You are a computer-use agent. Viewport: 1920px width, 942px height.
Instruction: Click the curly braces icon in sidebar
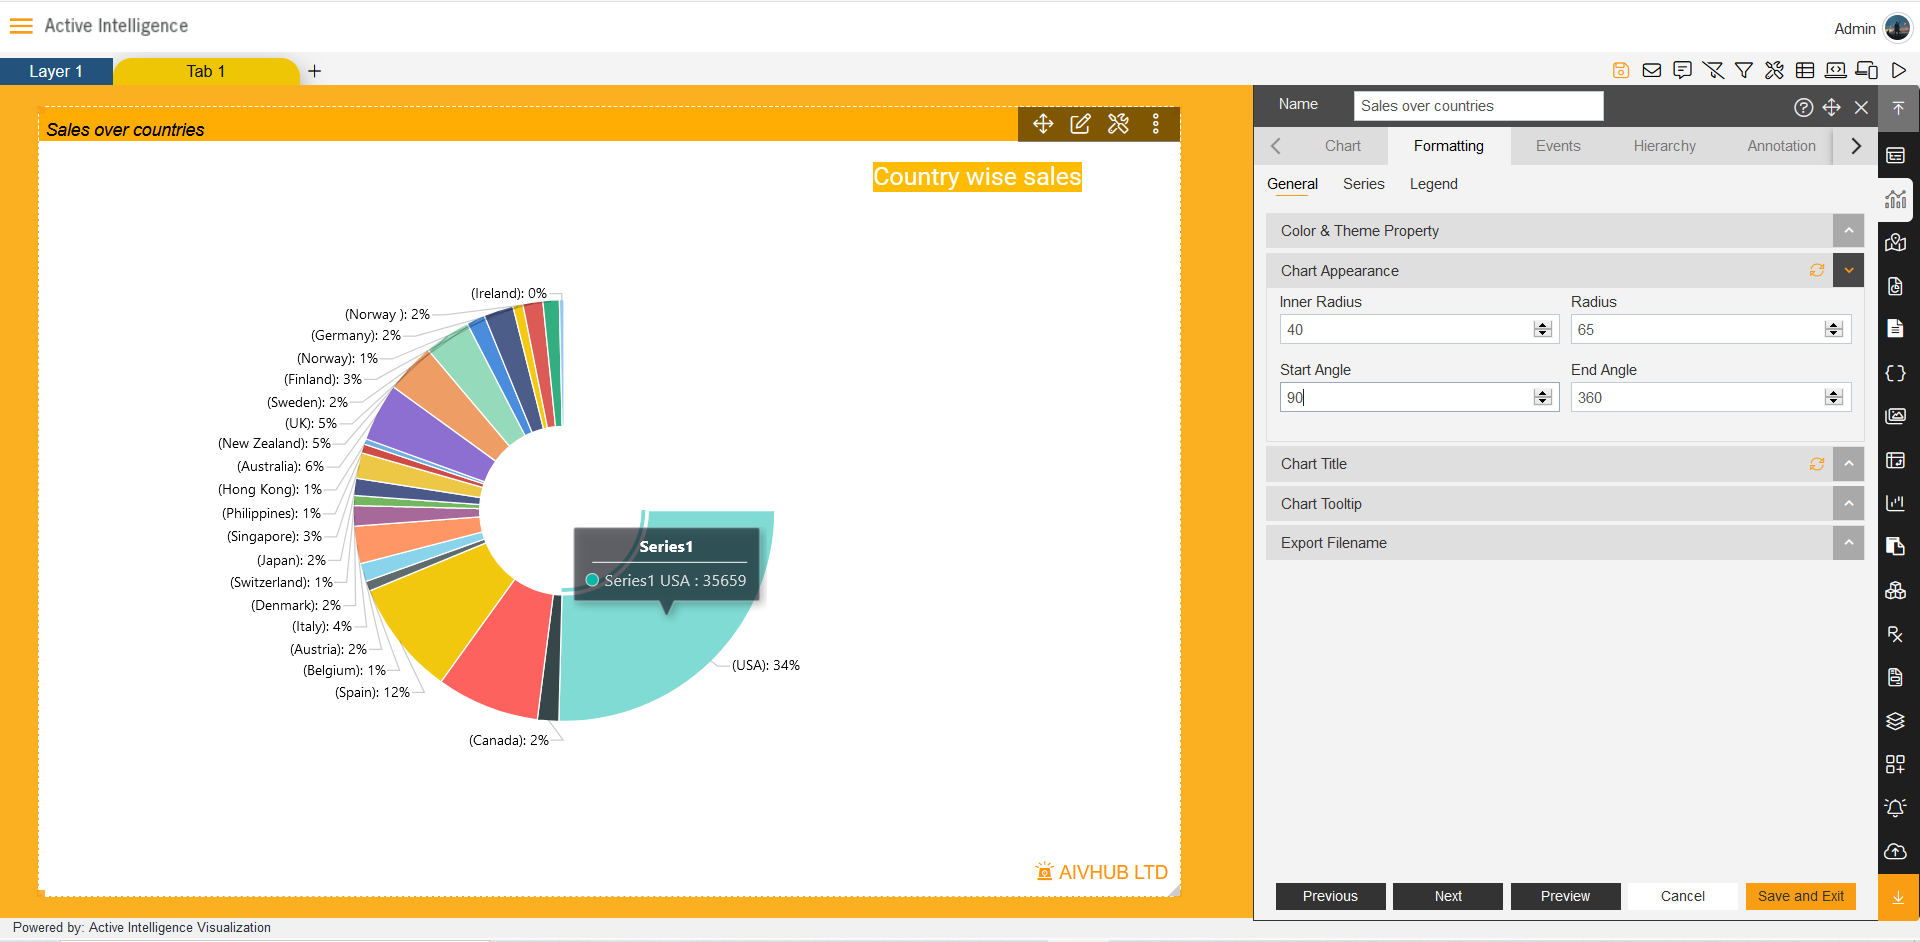click(x=1895, y=373)
